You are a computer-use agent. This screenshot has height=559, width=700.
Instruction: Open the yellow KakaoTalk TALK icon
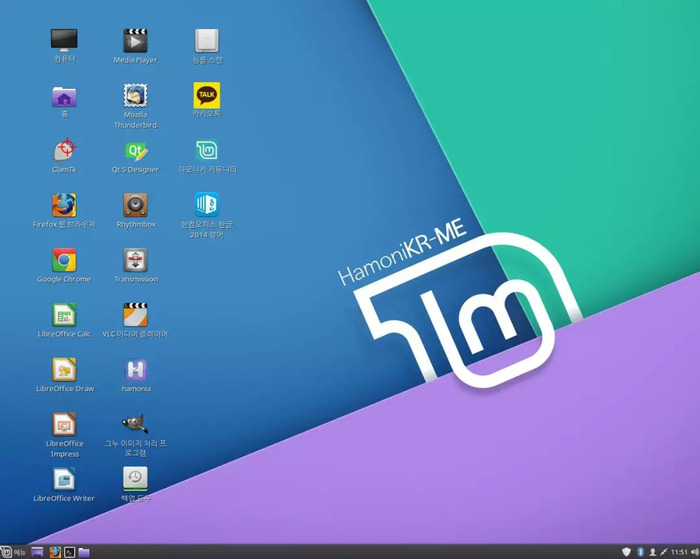[x=207, y=95]
